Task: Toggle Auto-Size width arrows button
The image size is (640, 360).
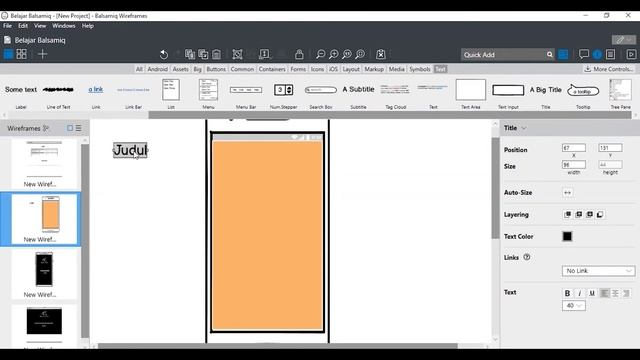Action: coord(567,193)
